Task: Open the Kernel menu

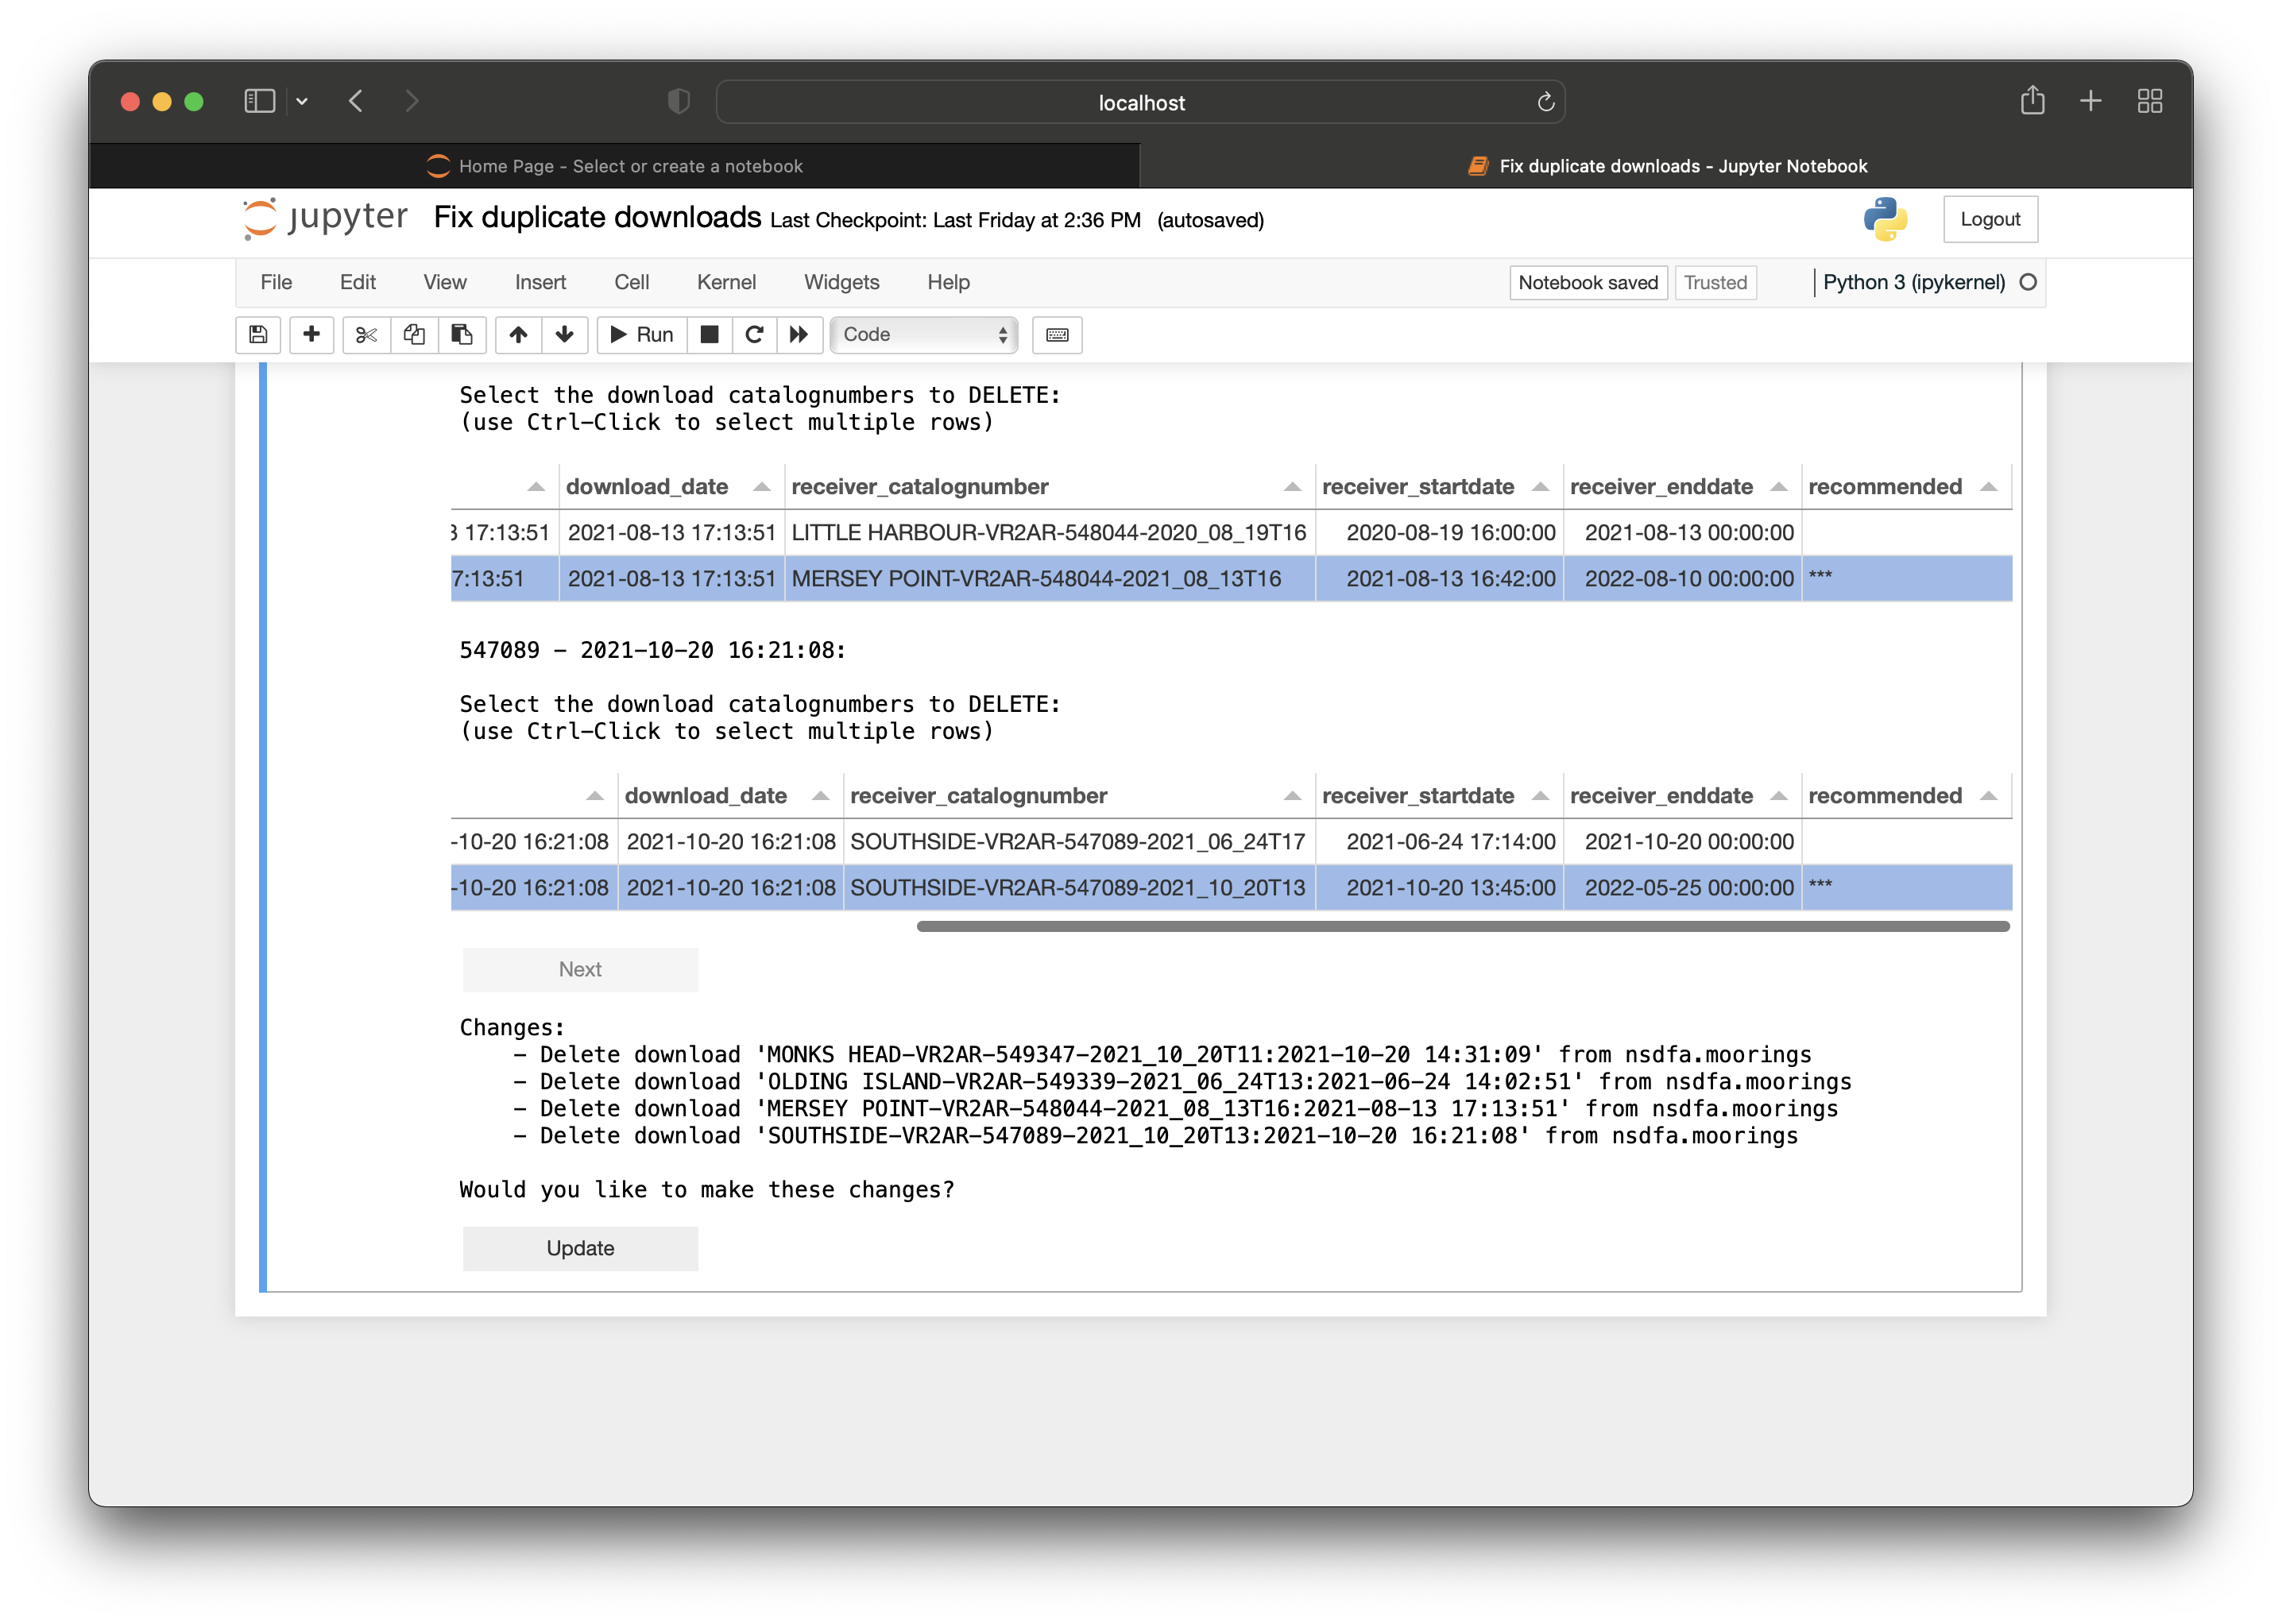Action: point(727,281)
